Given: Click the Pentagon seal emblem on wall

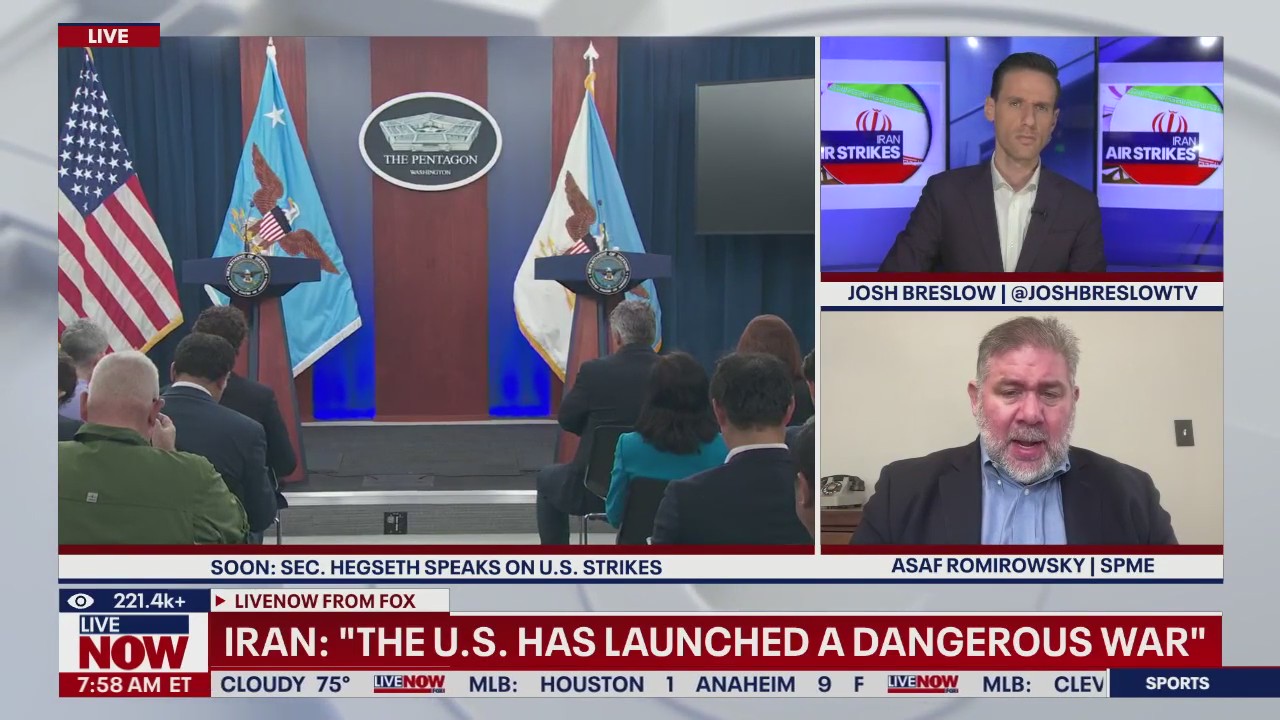Looking at the screenshot, I should click(430, 141).
